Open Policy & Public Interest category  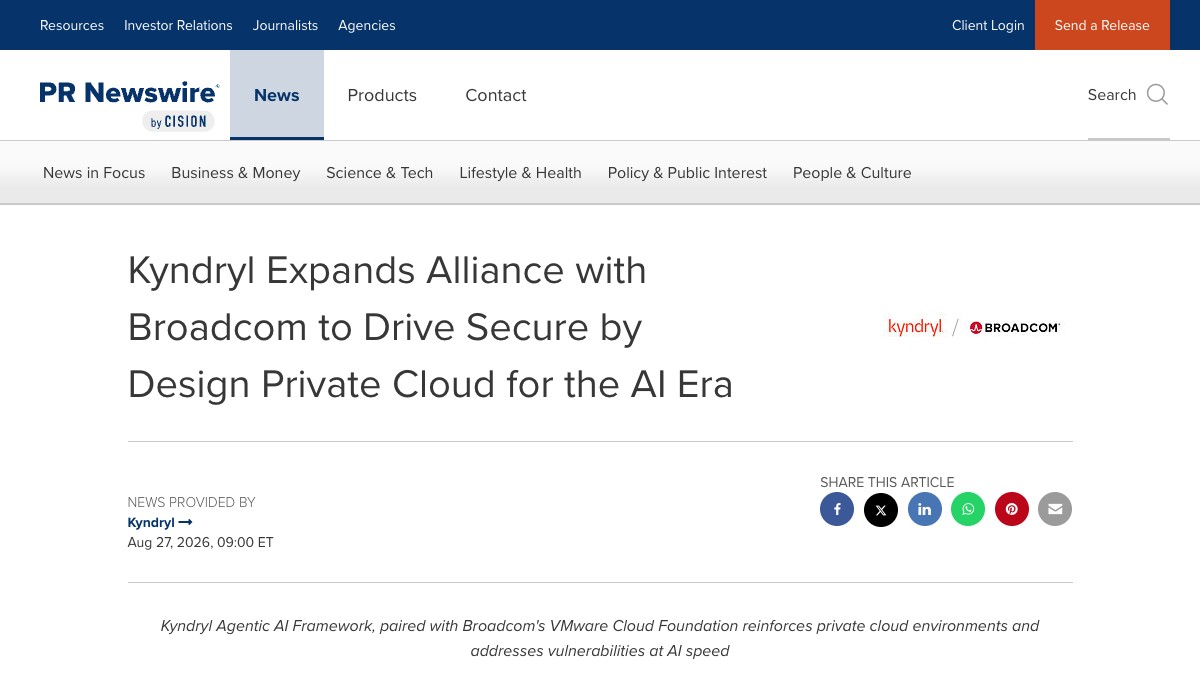(x=687, y=173)
